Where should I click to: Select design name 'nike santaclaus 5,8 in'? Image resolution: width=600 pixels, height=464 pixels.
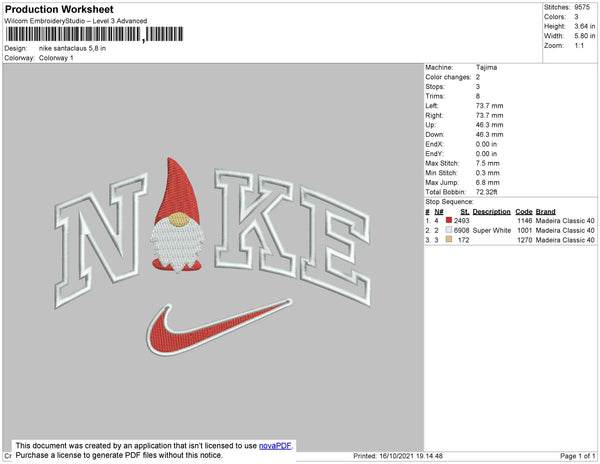pos(72,48)
